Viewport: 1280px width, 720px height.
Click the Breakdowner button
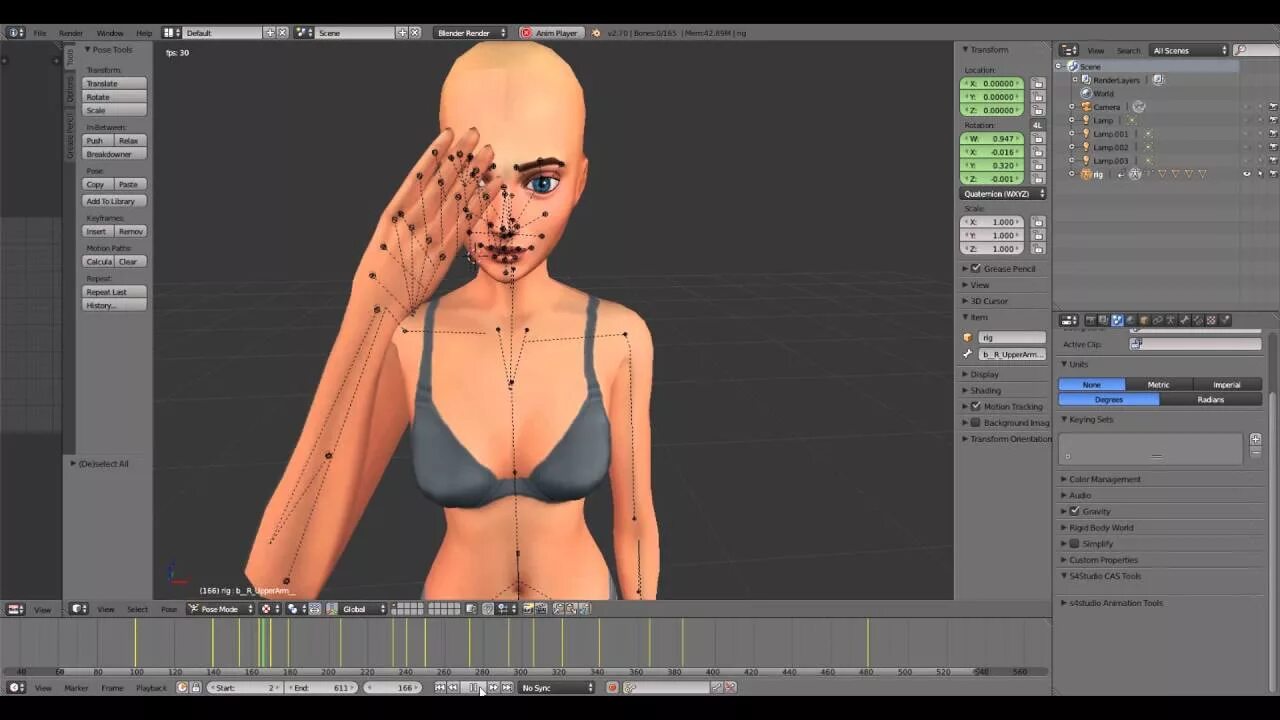tap(114, 154)
